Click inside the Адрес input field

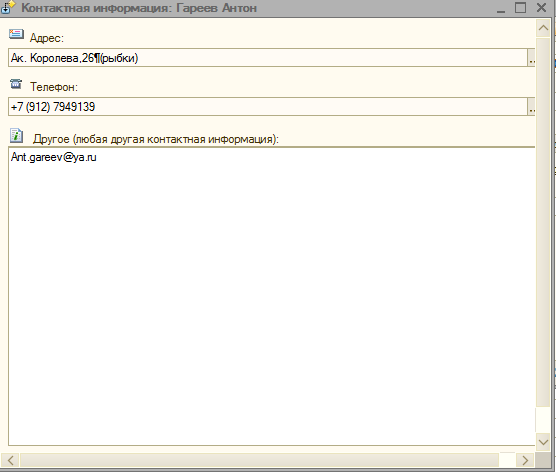[x=268, y=58]
